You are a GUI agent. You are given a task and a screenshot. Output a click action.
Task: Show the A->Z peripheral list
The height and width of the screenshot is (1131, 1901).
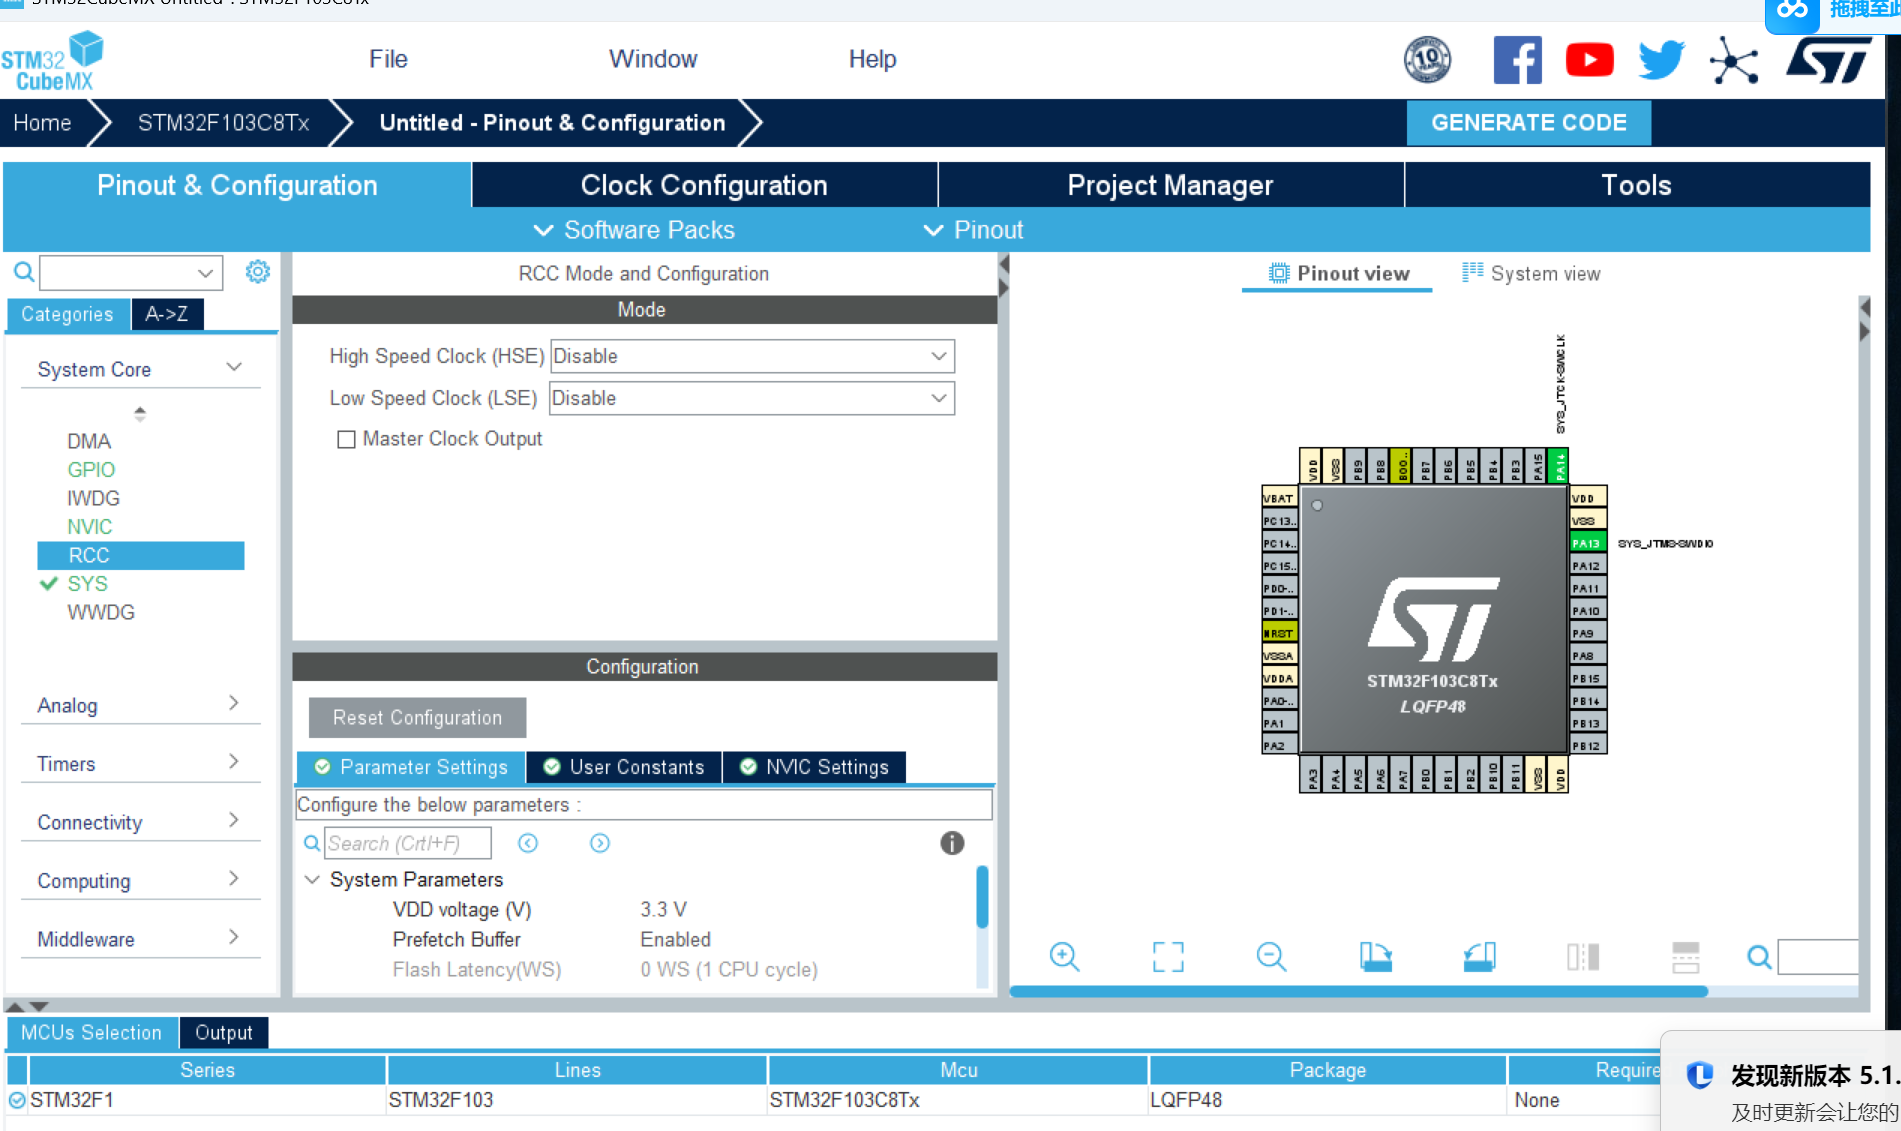pyautogui.click(x=167, y=314)
